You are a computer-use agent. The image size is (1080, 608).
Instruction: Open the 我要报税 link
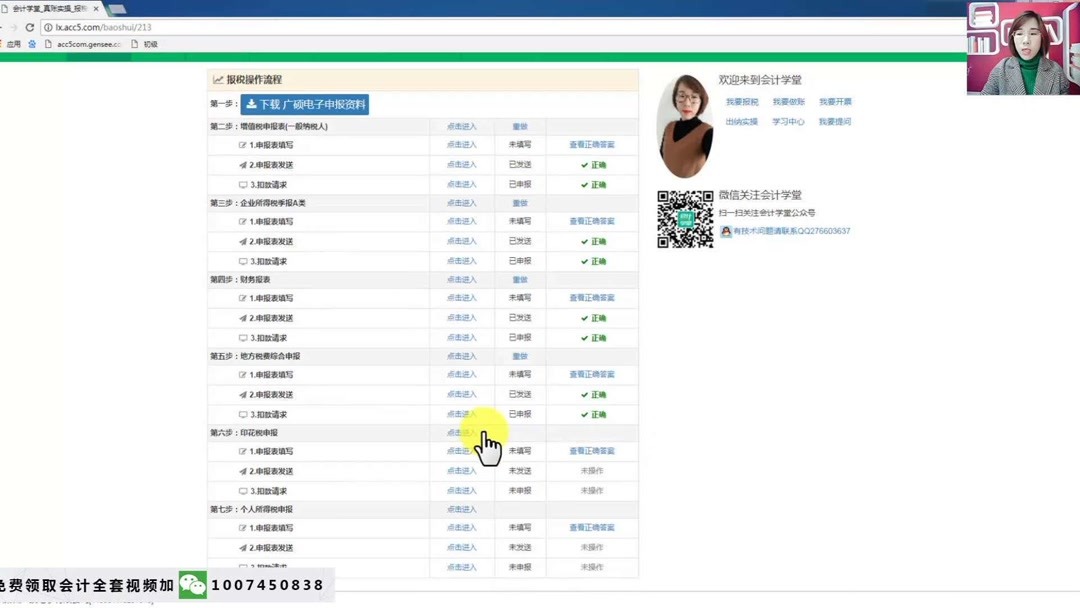(743, 101)
